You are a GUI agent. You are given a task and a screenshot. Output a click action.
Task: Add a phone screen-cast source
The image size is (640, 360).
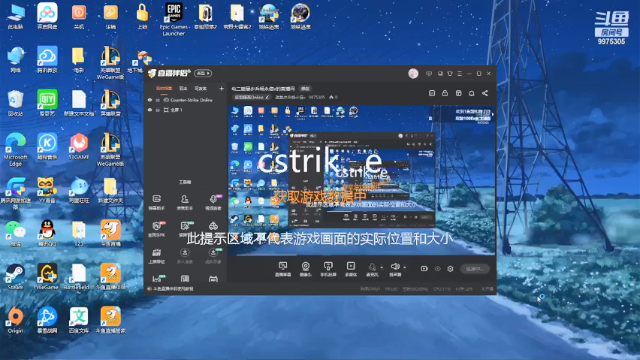tap(328, 269)
